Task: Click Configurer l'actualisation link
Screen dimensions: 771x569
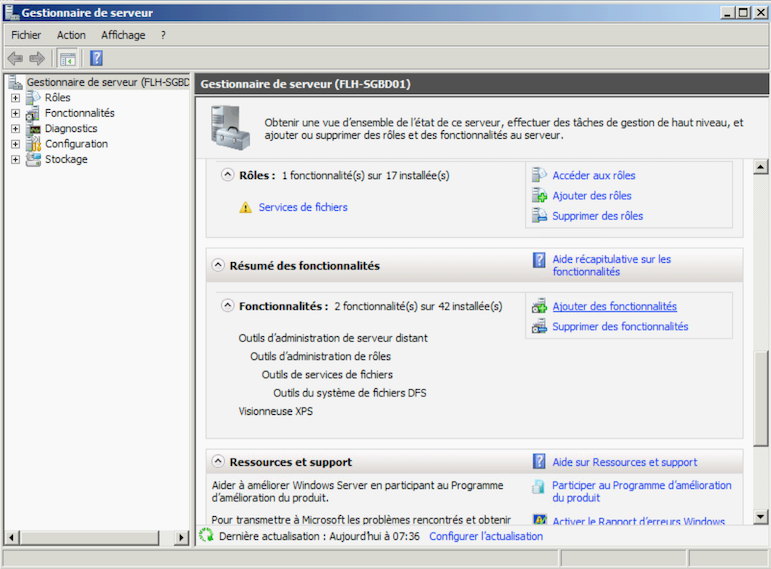Action: click(x=486, y=536)
